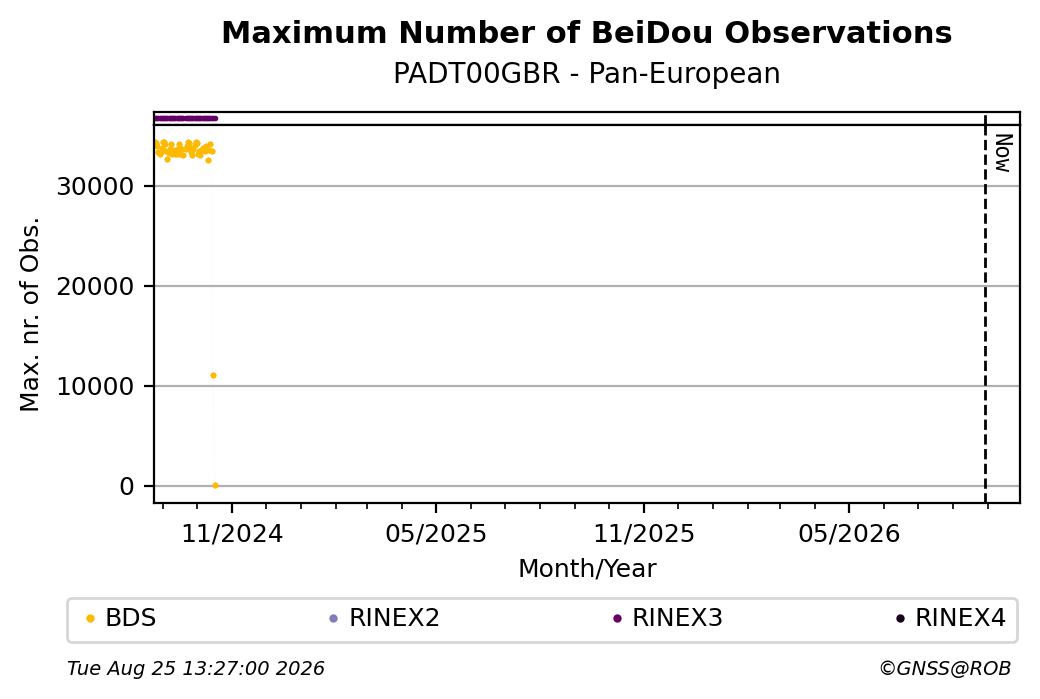Viewport: 1040px width, 699px height.
Task: Select the RINEX2 legend label
Action: coord(394,618)
